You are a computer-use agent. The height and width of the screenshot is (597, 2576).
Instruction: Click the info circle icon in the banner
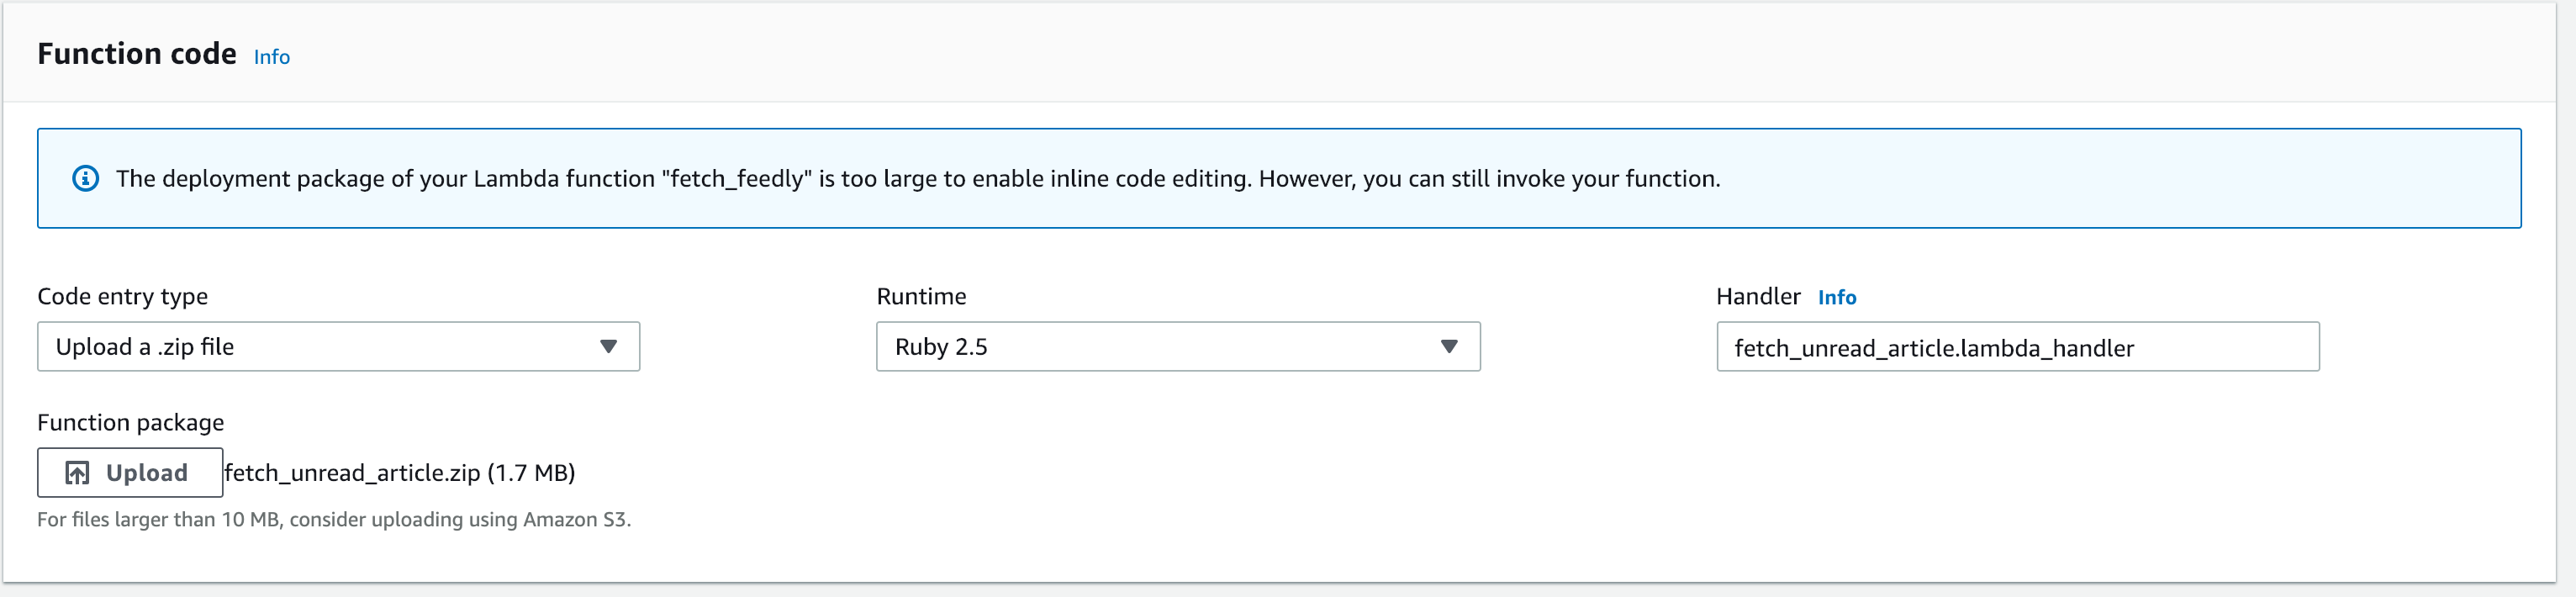(x=86, y=179)
